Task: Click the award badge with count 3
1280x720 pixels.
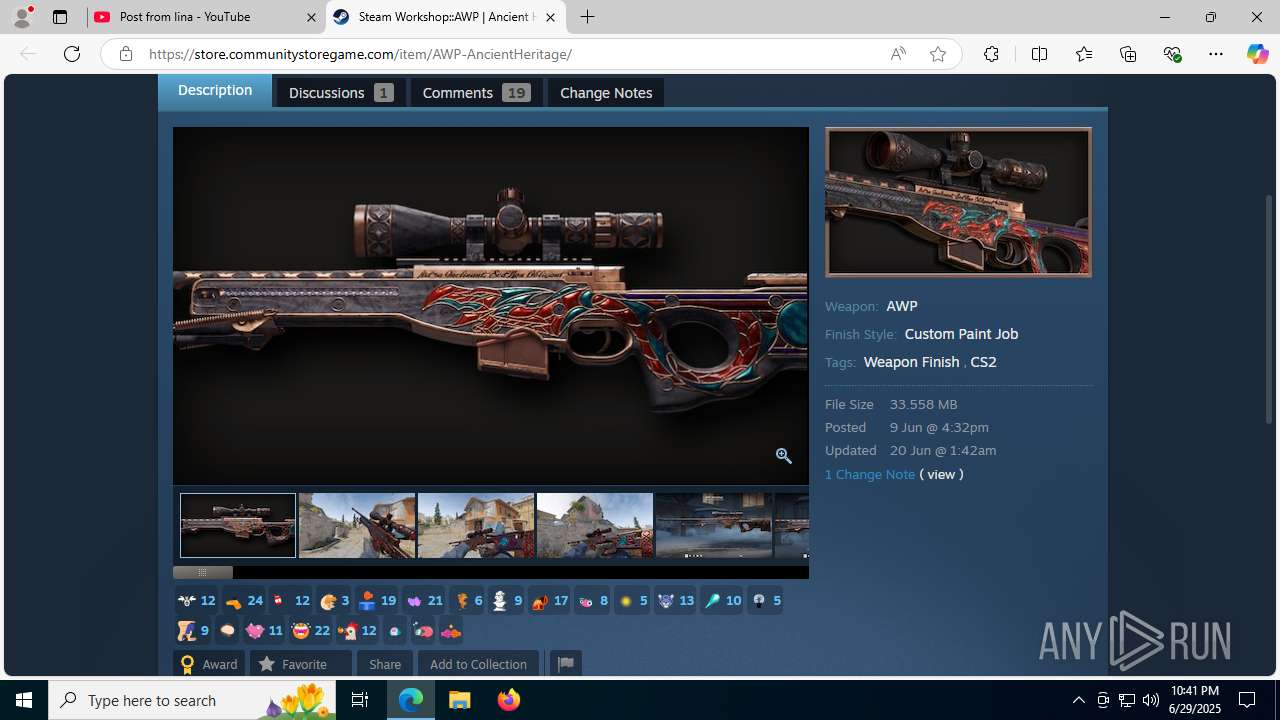Action: [334, 601]
